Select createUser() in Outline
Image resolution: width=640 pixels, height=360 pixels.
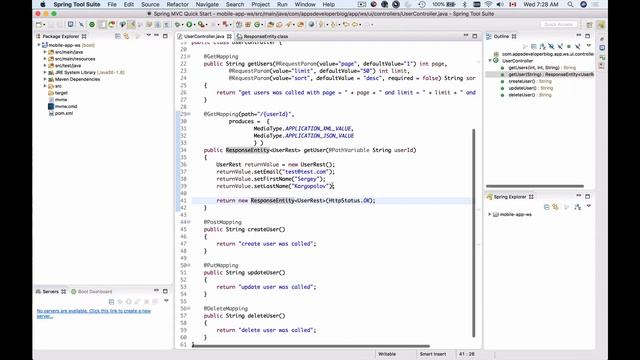(530, 81)
